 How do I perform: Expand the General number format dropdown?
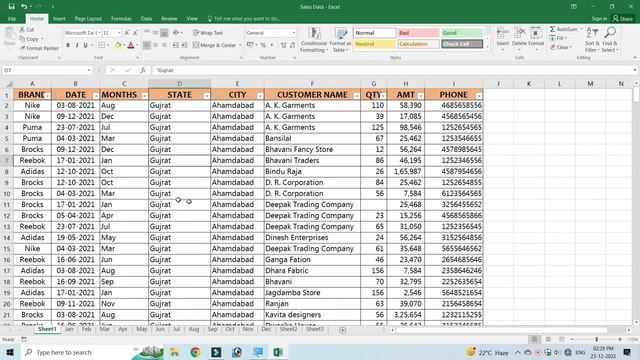click(x=293, y=33)
